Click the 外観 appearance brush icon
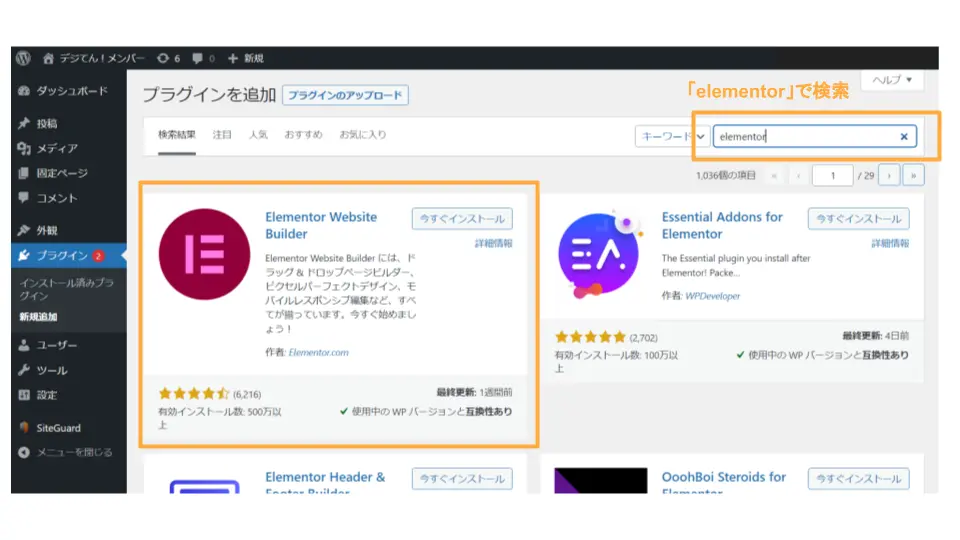This screenshot has width=960, height=540. click(24, 231)
